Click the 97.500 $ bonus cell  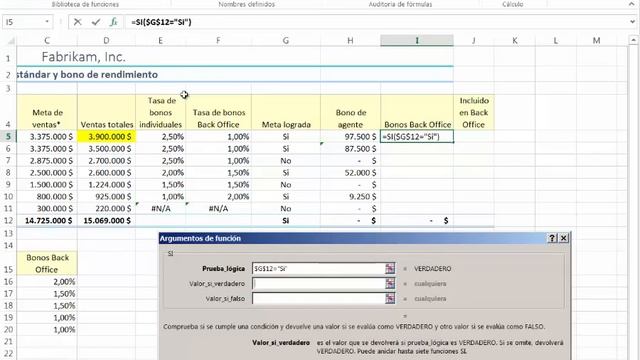[x=350, y=137]
